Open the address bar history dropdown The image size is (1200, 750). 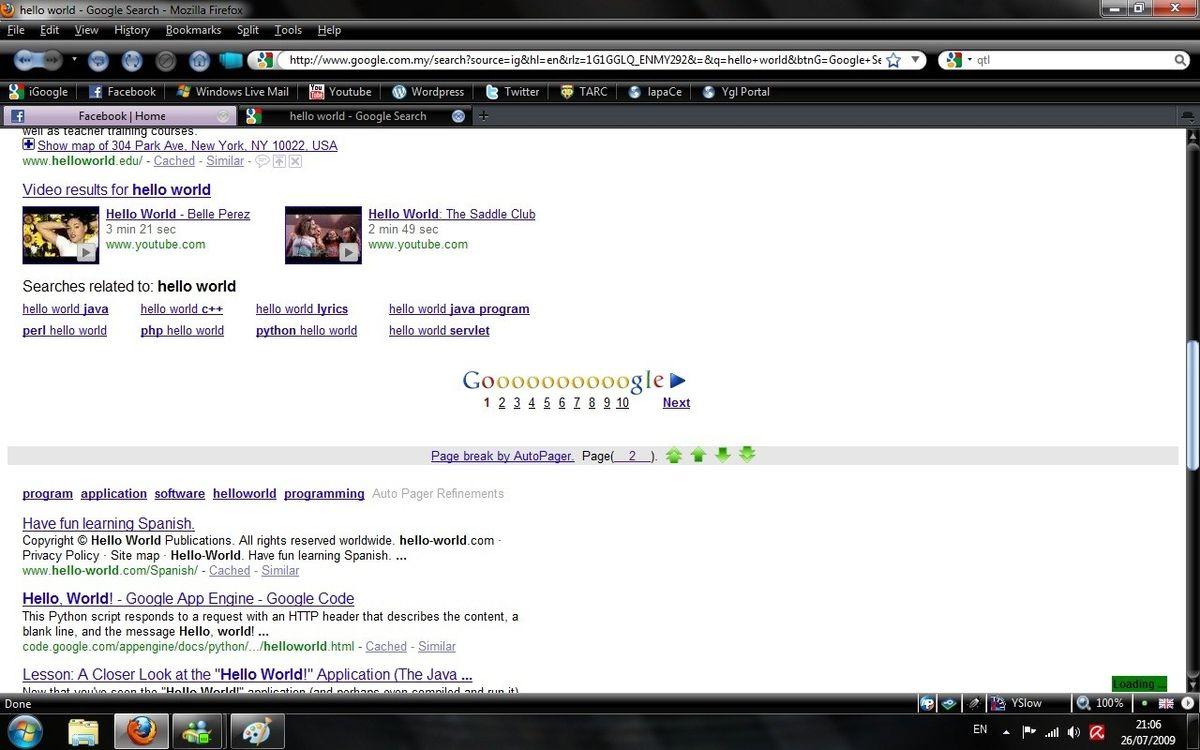pyautogui.click(x=915, y=60)
